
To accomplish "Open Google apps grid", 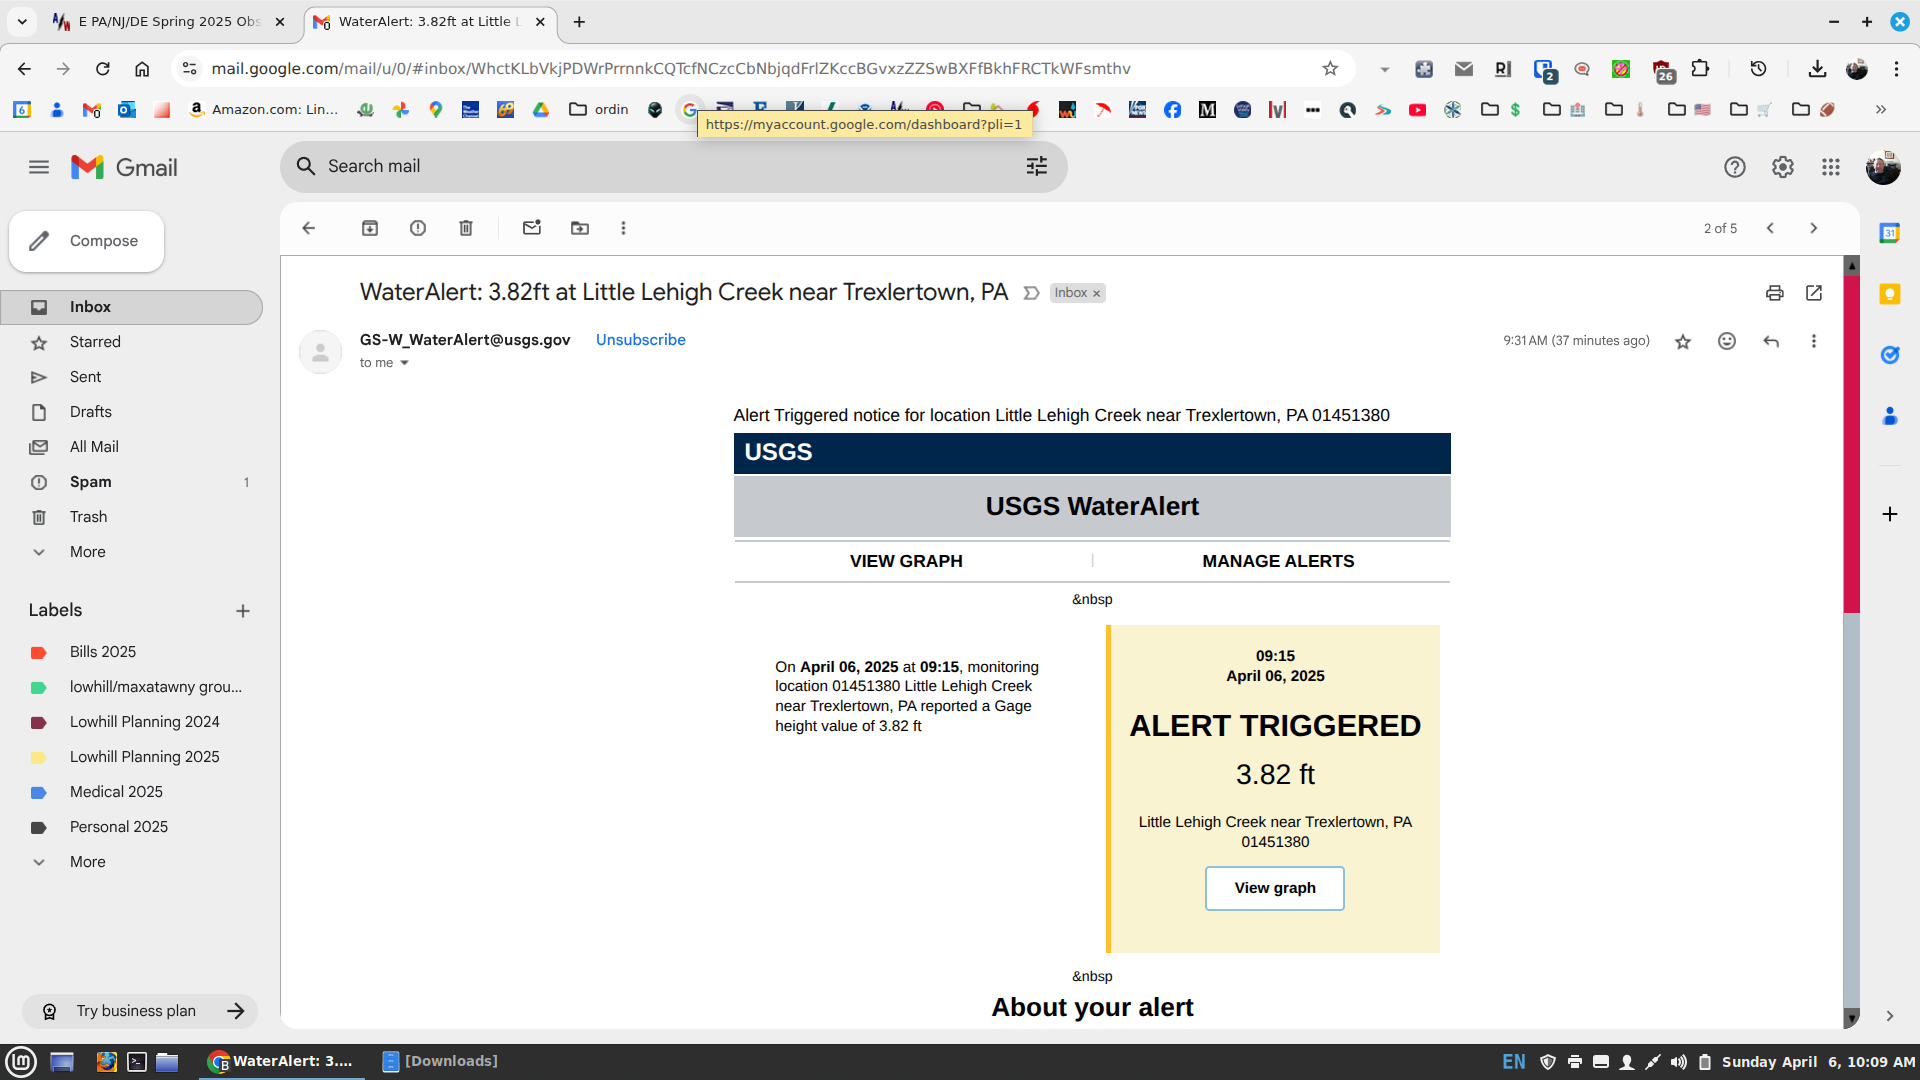I will pos(1831,167).
